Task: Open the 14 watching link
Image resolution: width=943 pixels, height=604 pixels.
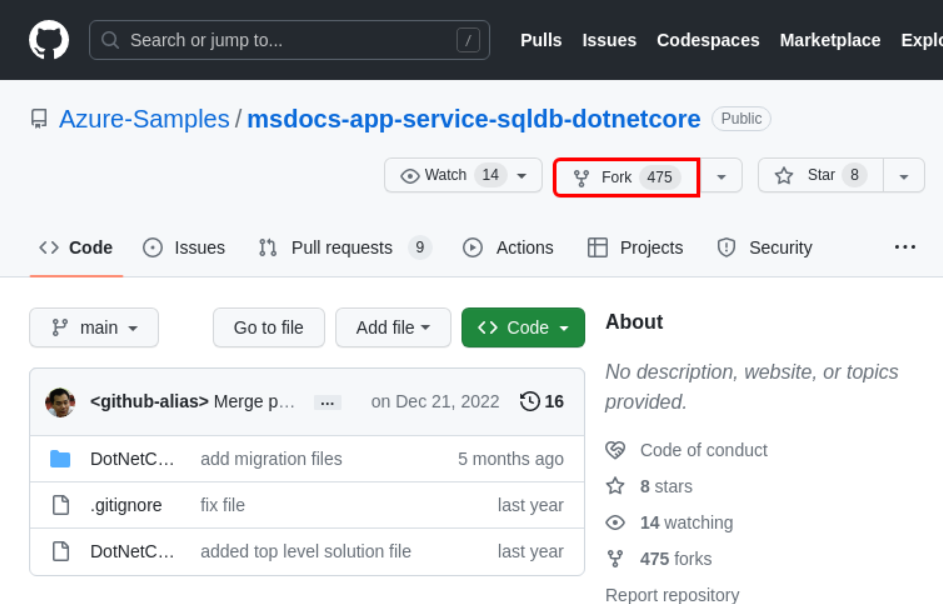Action: [x=686, y=522]
